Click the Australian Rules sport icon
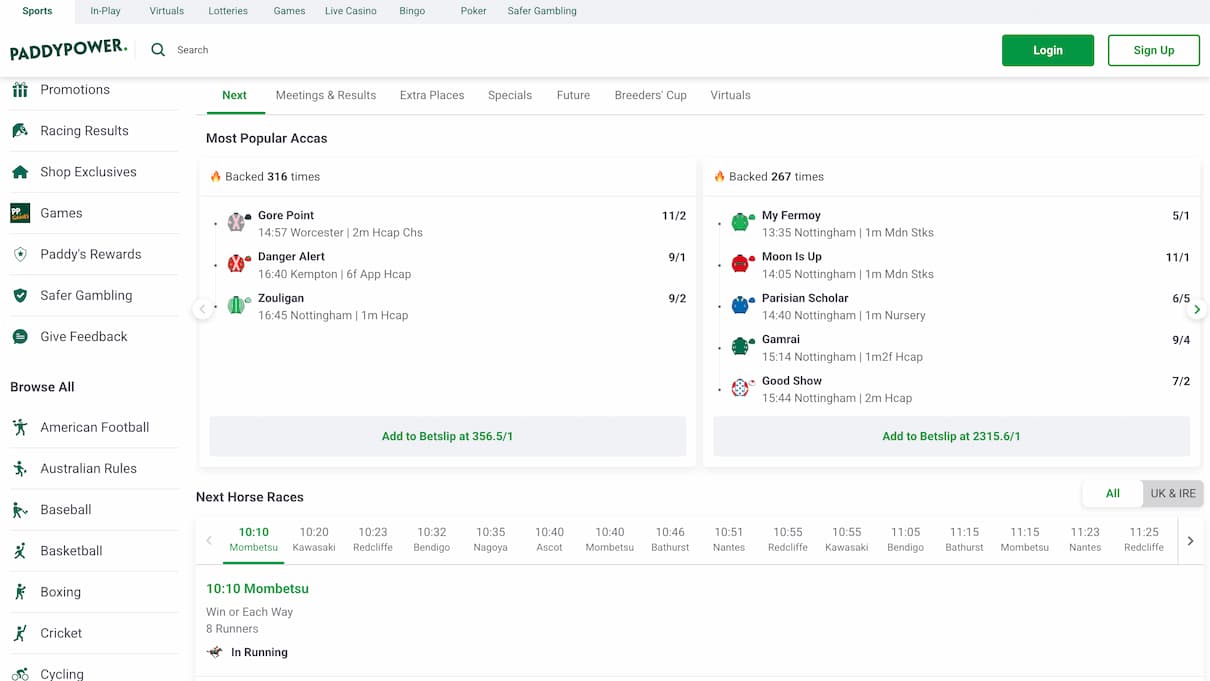 coord(20,468)
